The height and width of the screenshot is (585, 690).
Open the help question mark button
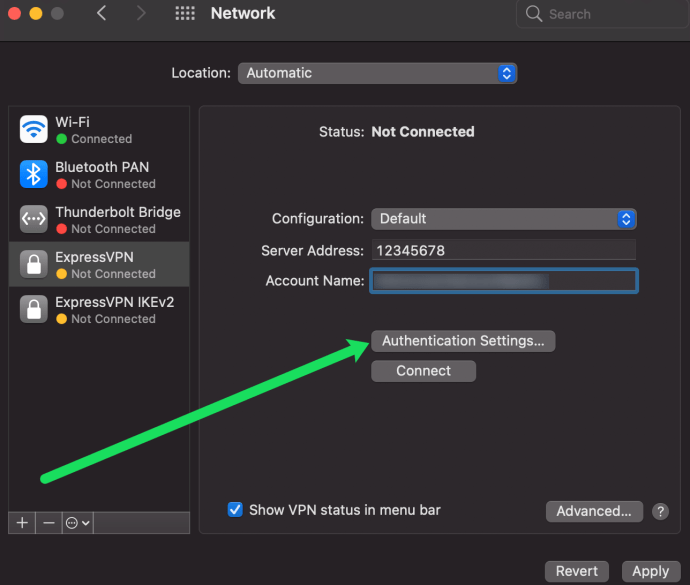tap(660, 511)
